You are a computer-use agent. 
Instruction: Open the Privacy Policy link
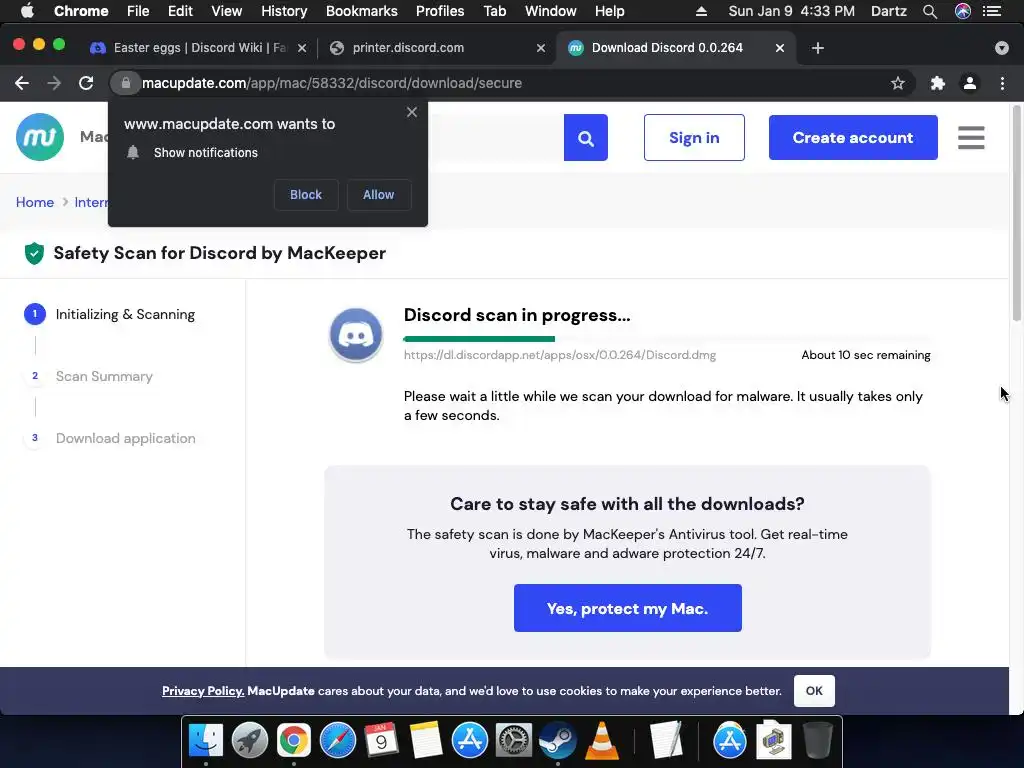click(203, 691)
